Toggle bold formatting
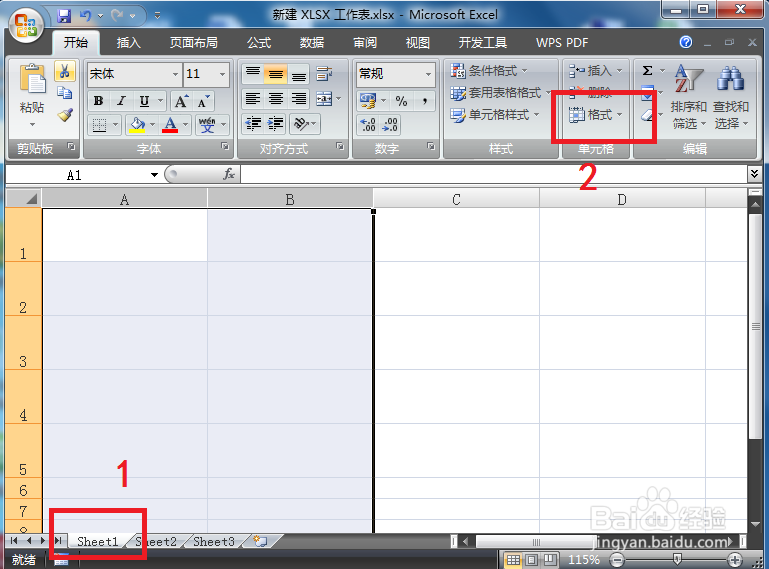 coord(99,101)
